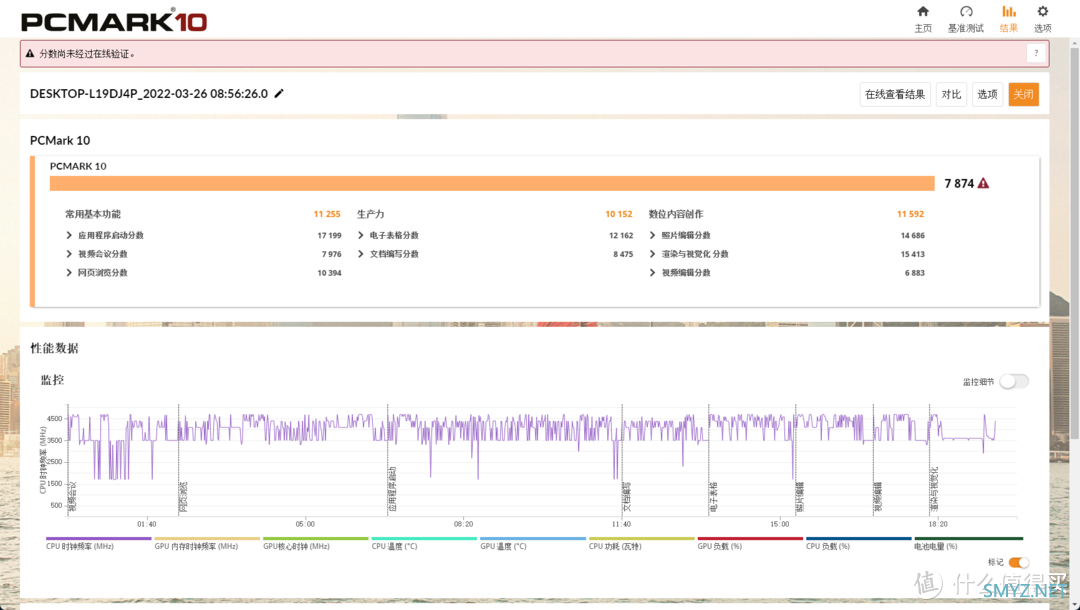The width and height of the screenshot is (1080, 610).
Task: Go to the 主页 home icon
Action: (923, 12)
